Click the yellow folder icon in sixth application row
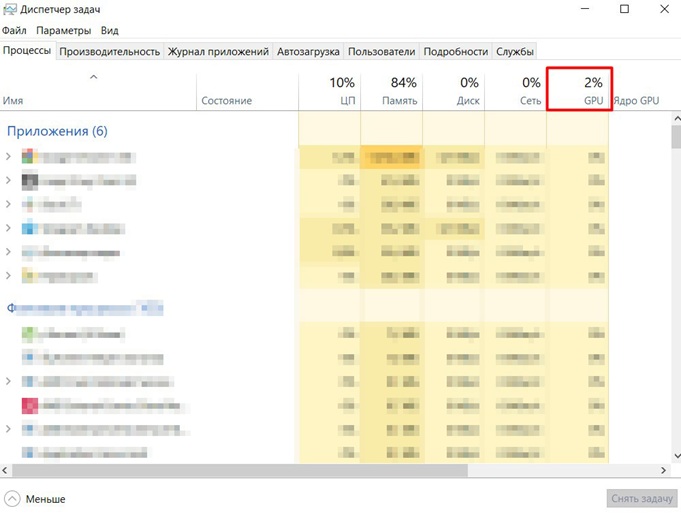The width and height of the screenshot is (681, 515). pos(28,275)
